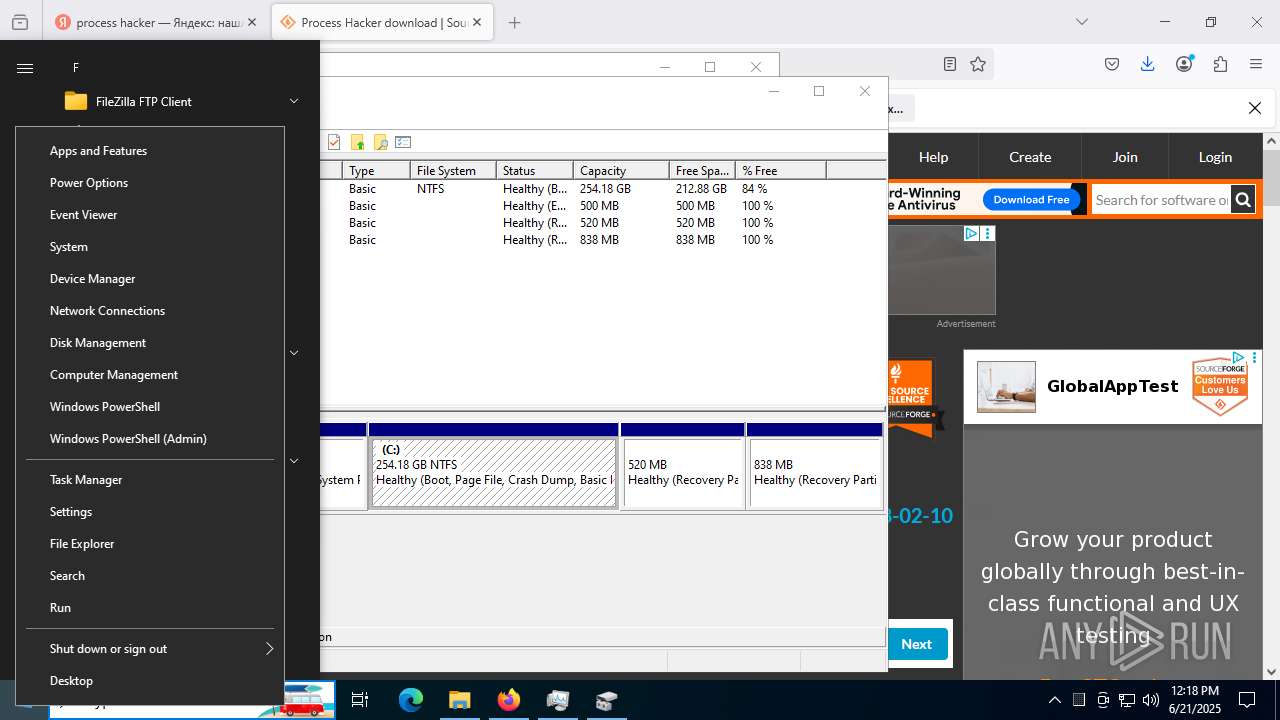Focus the Search for software input field
1280x720 pixels.
click(x=1160, y=200)
